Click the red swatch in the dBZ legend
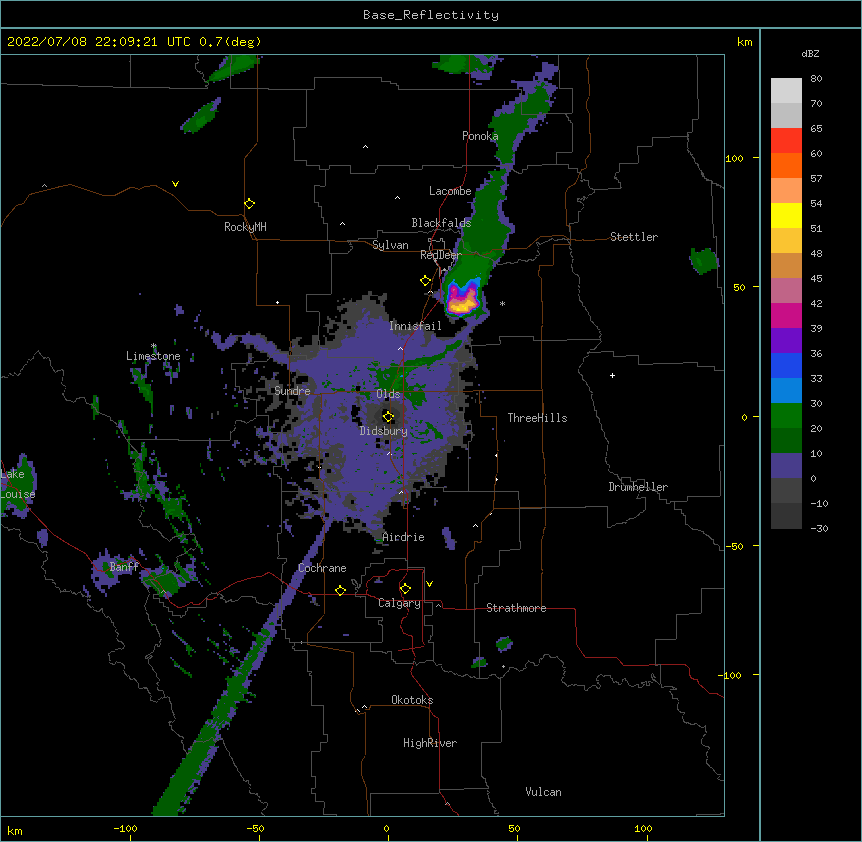 [786, 141]
